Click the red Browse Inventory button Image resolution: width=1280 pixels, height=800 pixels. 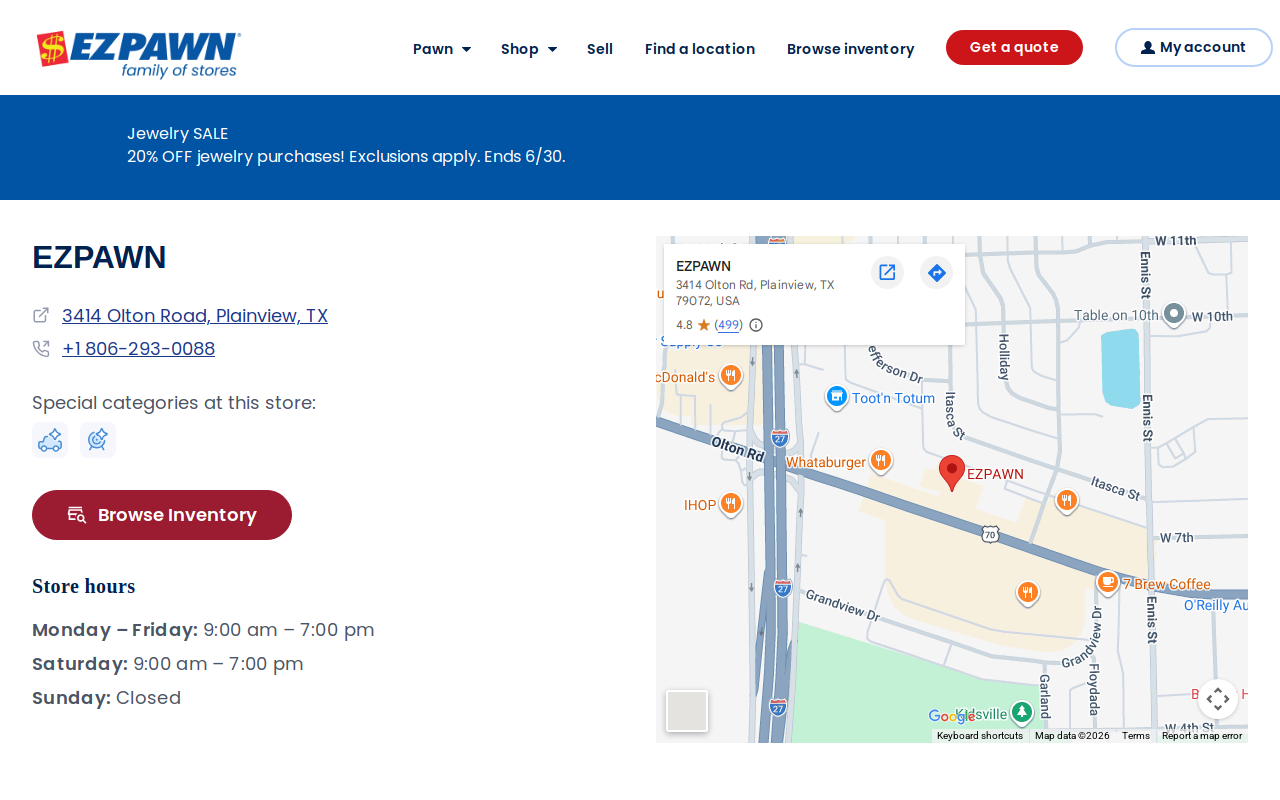tap(162, 515)
